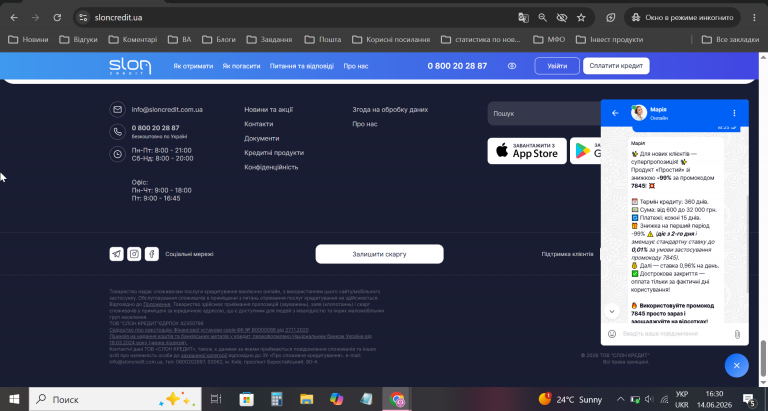Download from the App Store badge
Image resolution: width=768 pixels, height=411 pixels.
click(527, 151)
